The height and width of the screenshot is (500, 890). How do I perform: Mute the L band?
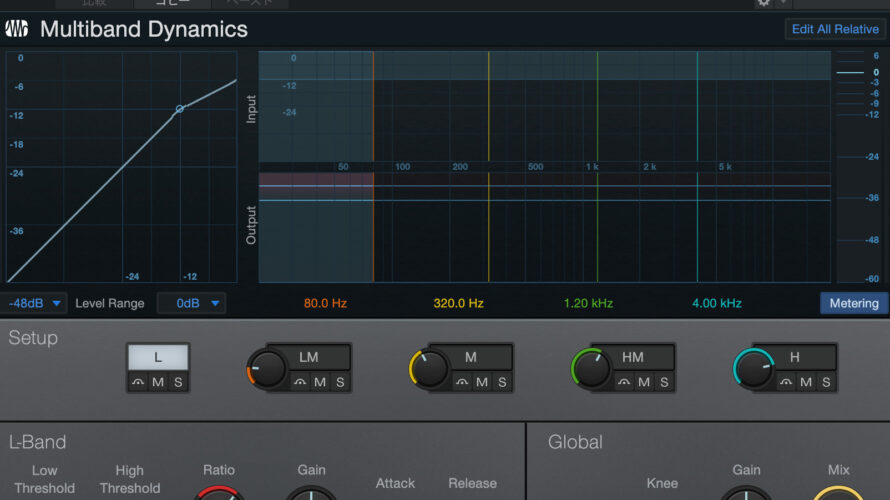158,383
